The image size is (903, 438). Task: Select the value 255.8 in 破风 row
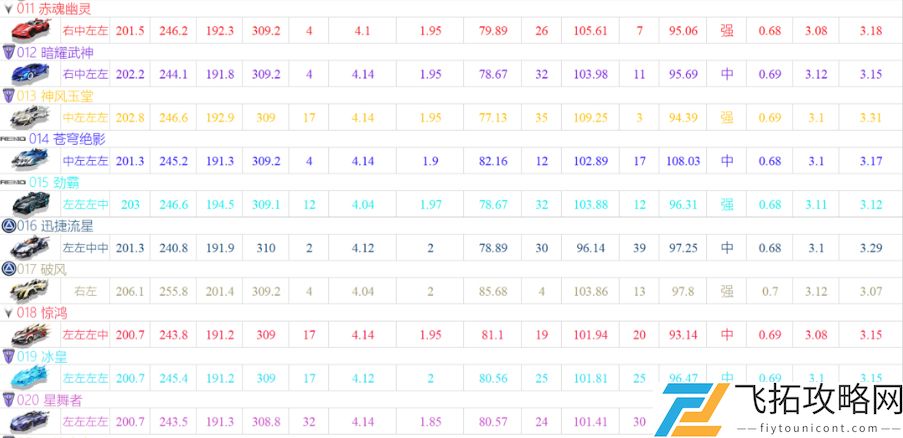click(x=174, y=291)
